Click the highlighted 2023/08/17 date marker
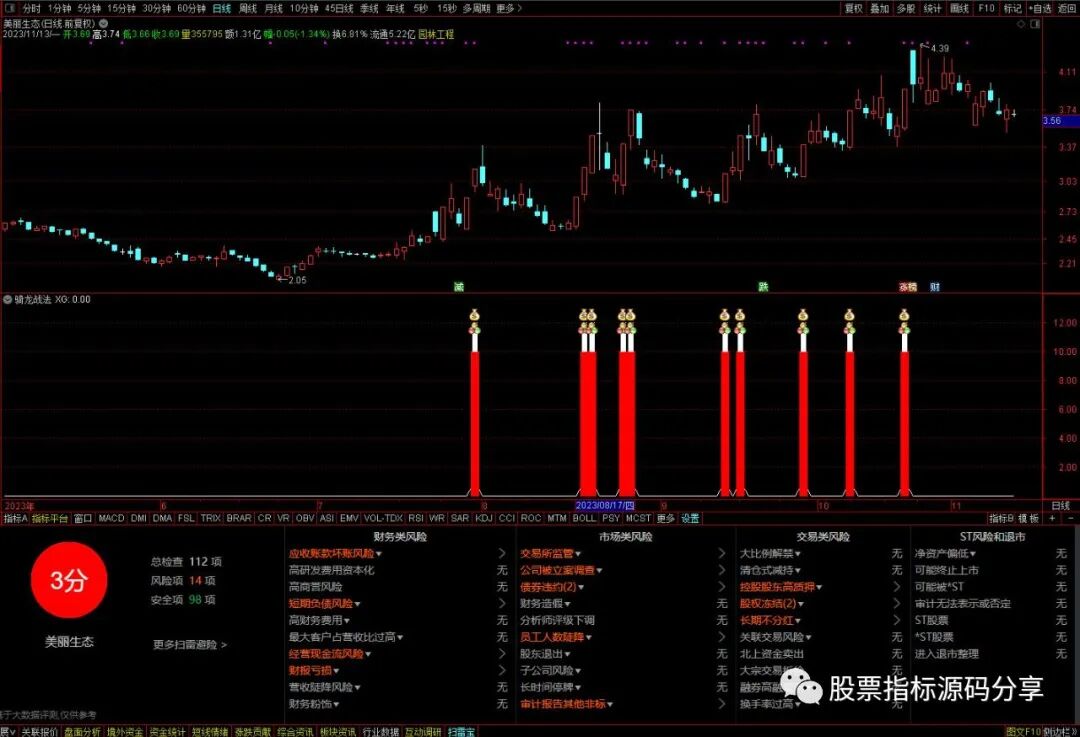Image resolution: width=1080 pixels, height=737 pixels. coord(605,506)
